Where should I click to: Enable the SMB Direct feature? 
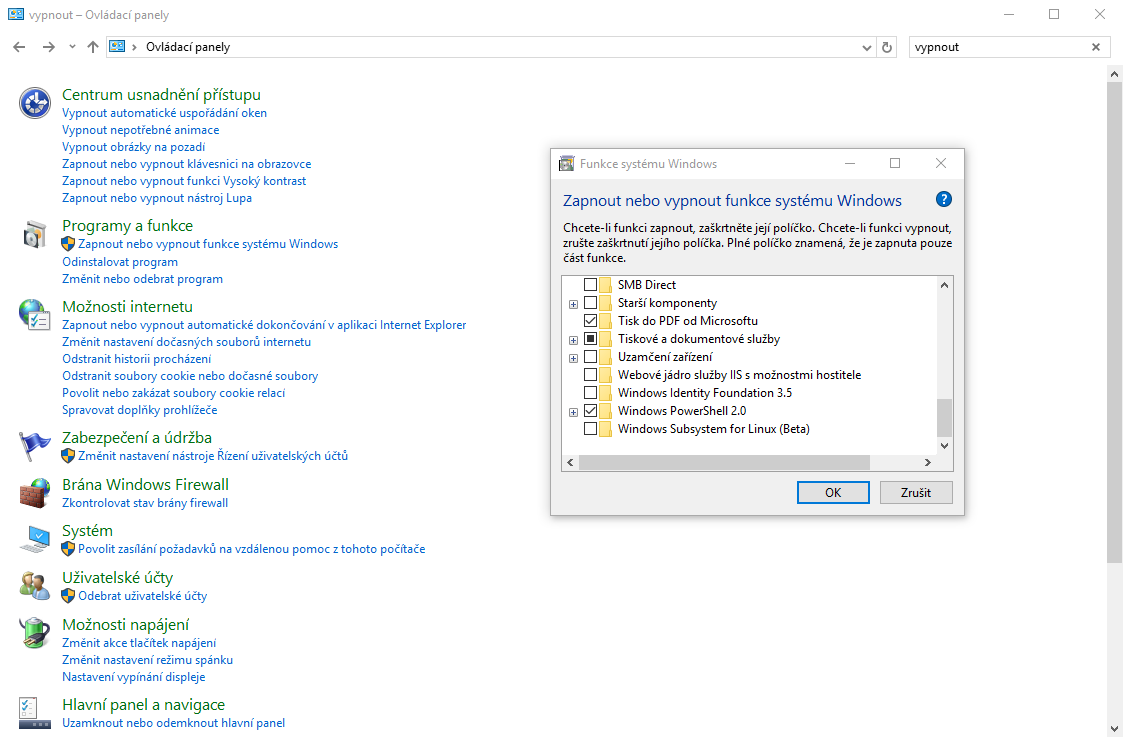(590, 284)
